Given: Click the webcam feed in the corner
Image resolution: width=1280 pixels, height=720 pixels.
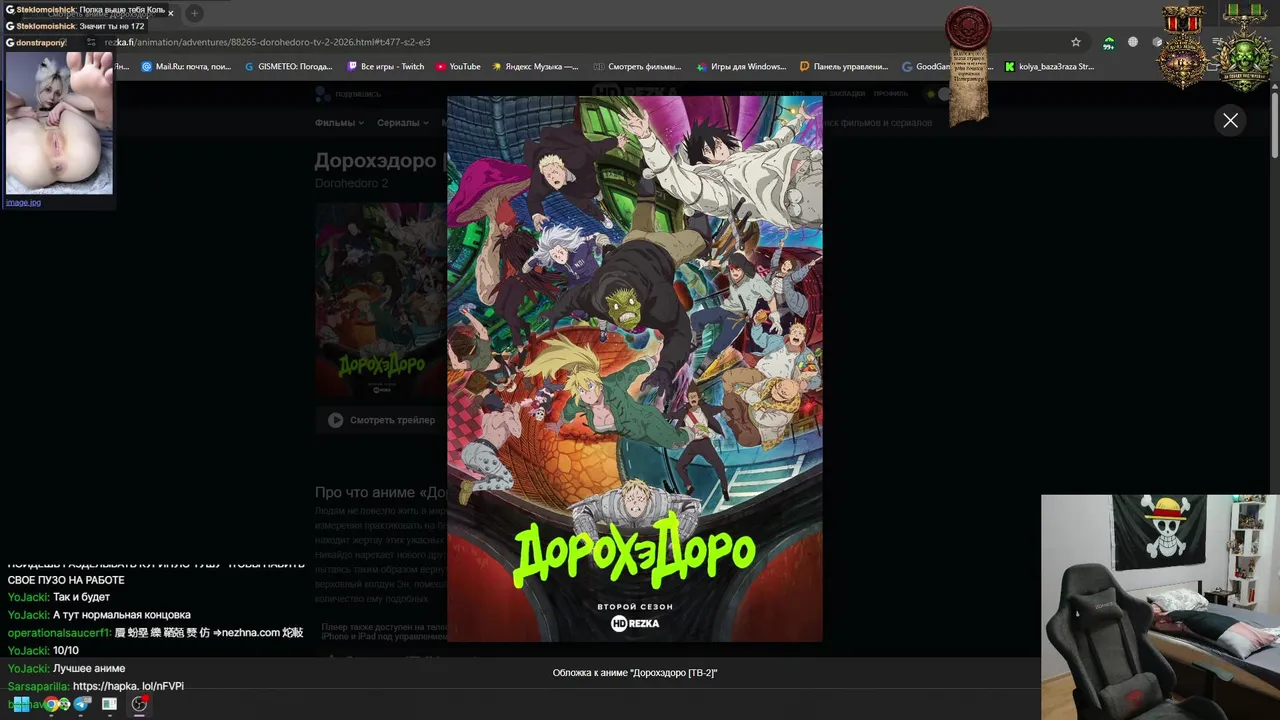Looking at the screenshot, I should click(x=1160, y=607).
